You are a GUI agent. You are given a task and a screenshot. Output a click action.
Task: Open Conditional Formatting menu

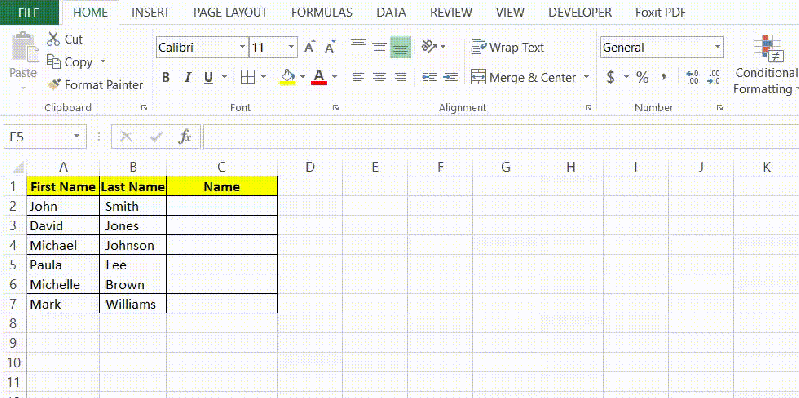click(x=766, y=65)
